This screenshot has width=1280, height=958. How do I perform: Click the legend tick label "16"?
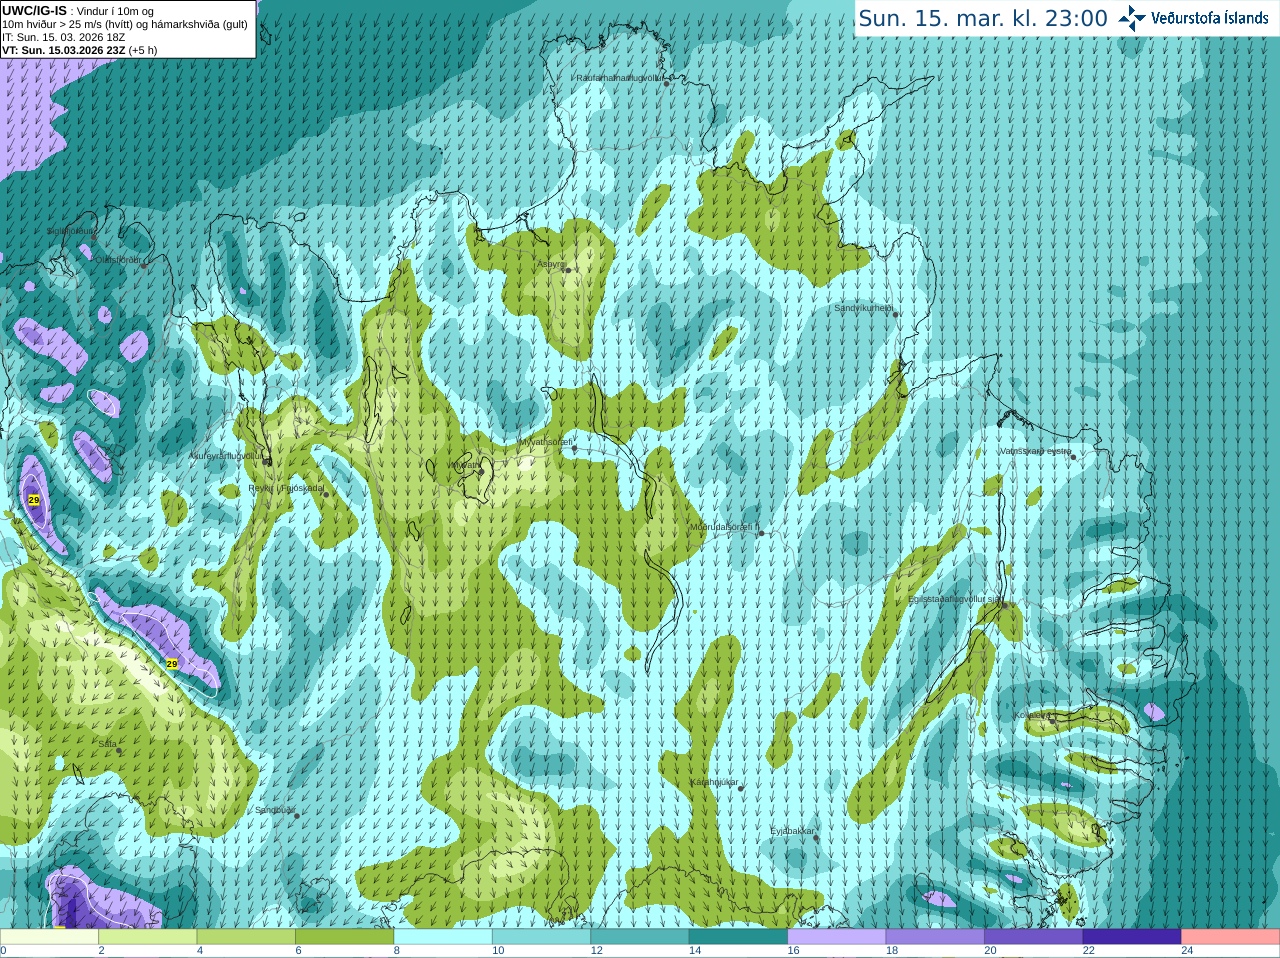tap(793, 951)
